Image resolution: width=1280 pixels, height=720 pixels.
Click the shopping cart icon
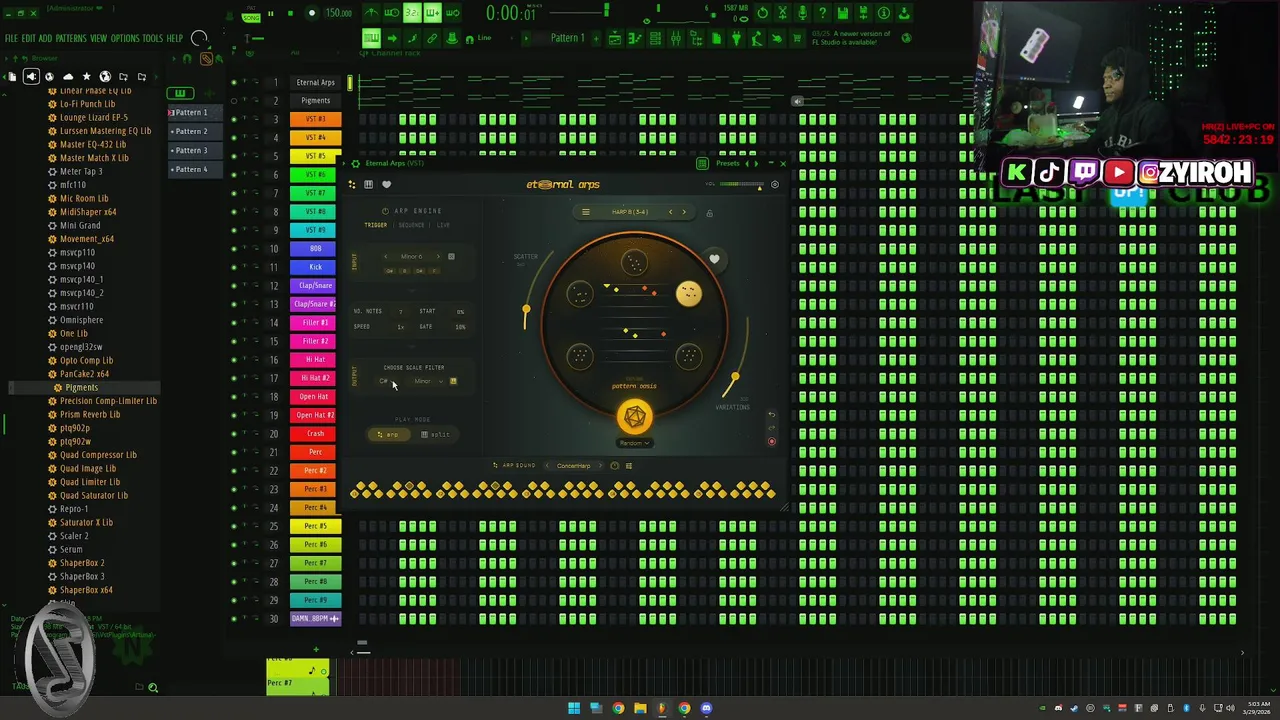pyautogui.click(x=797, y=38)
